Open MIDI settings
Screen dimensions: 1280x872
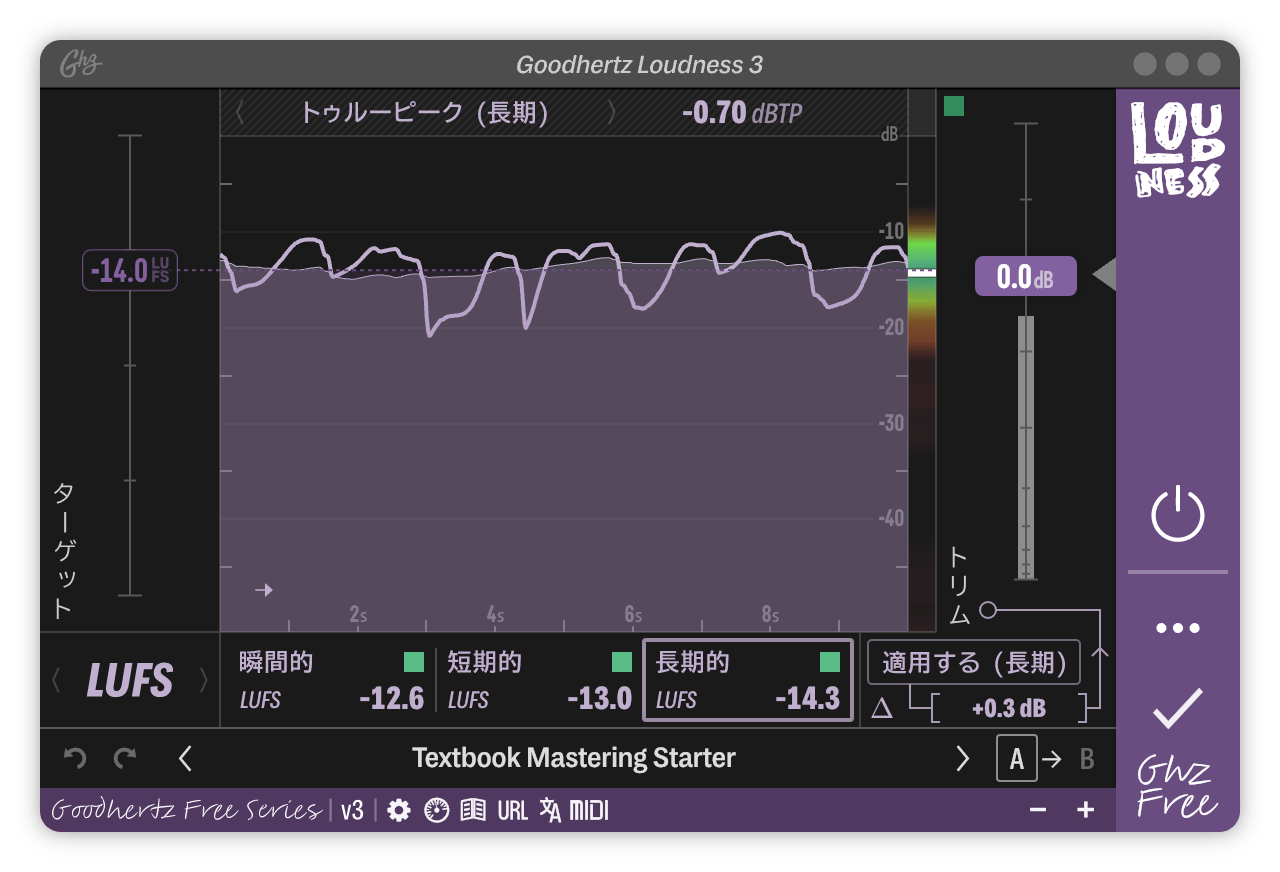(589, 810)
